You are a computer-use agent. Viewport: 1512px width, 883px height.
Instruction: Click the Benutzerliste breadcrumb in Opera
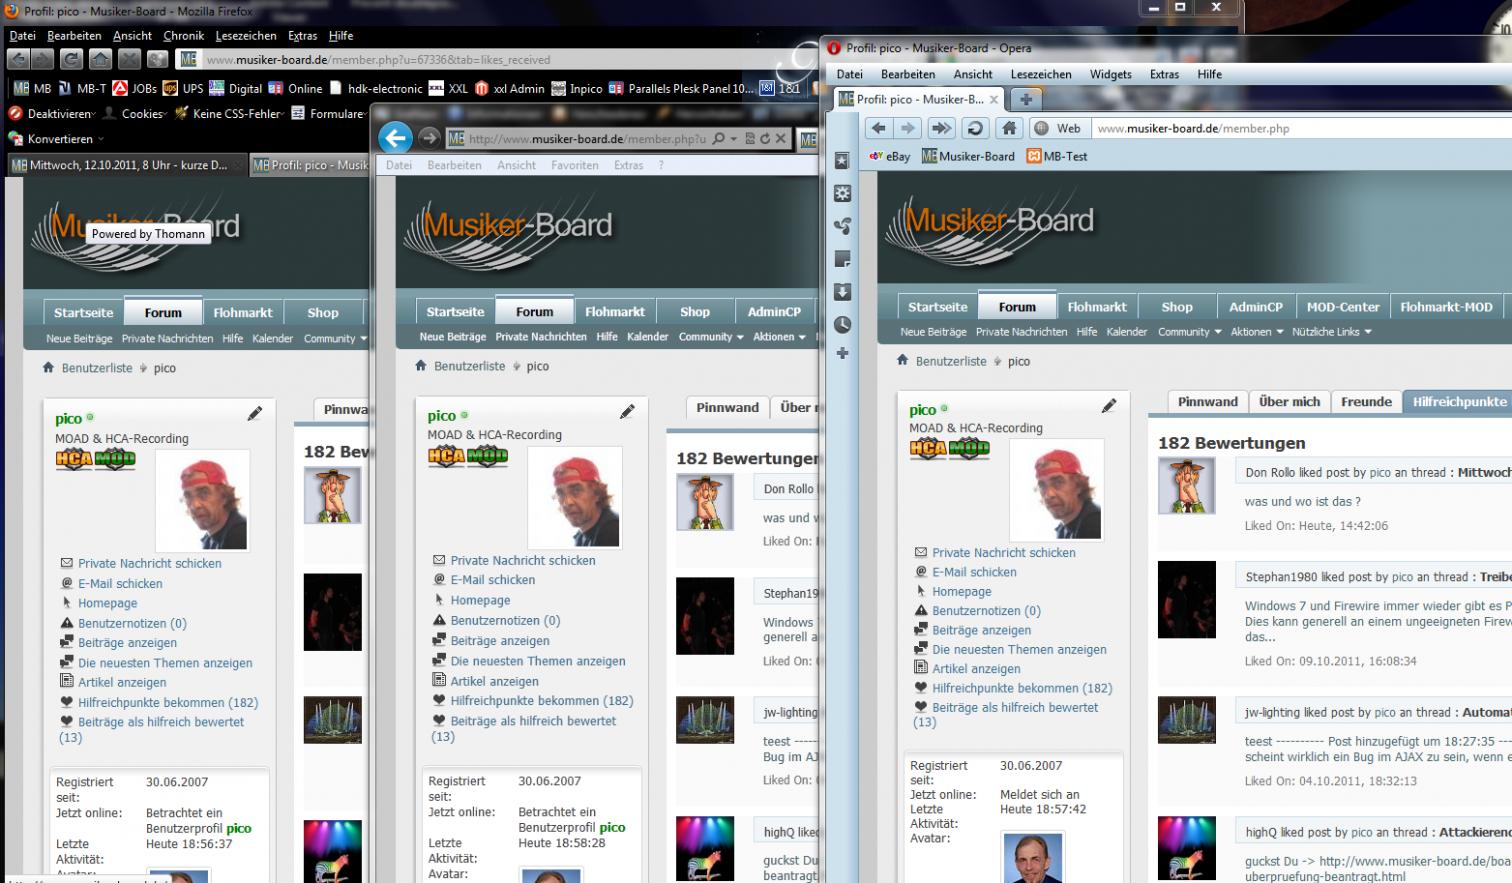(951, 361)
